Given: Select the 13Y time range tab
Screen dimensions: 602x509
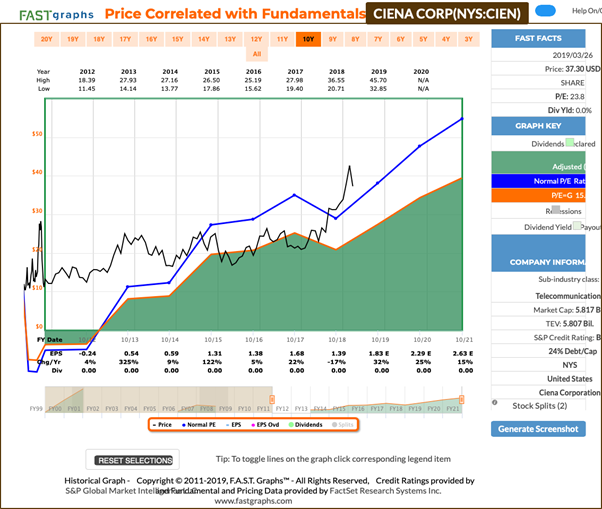Looking at the screenshot, I should (230, 39).
